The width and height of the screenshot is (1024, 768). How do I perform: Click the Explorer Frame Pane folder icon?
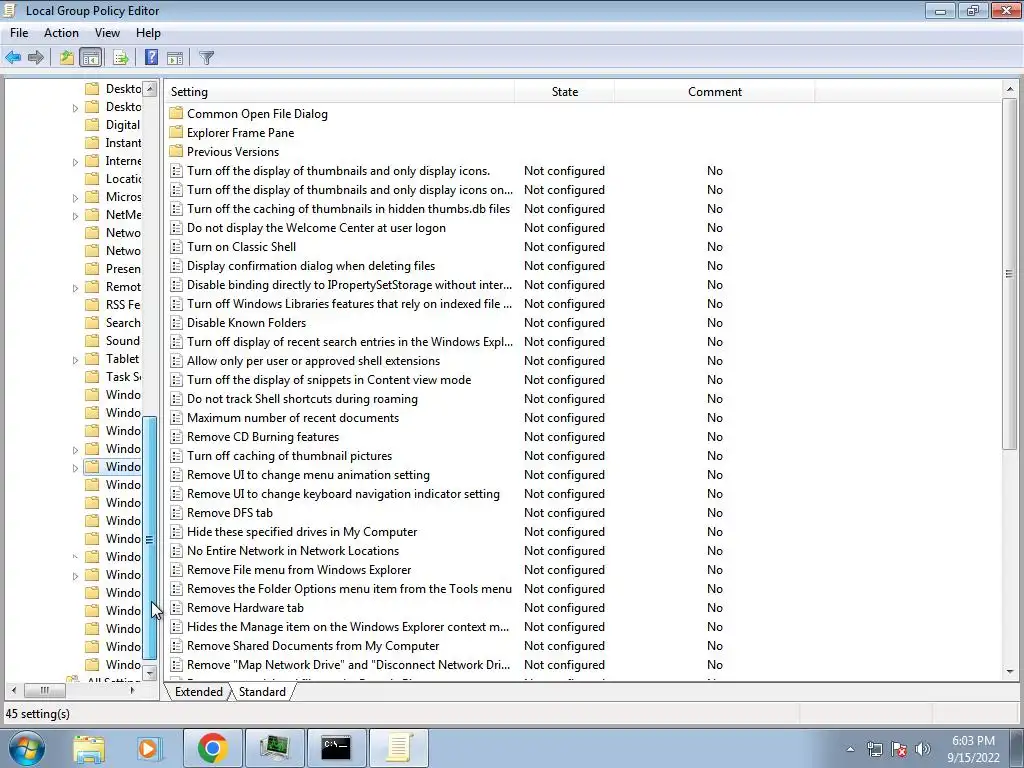coord(176,133)
